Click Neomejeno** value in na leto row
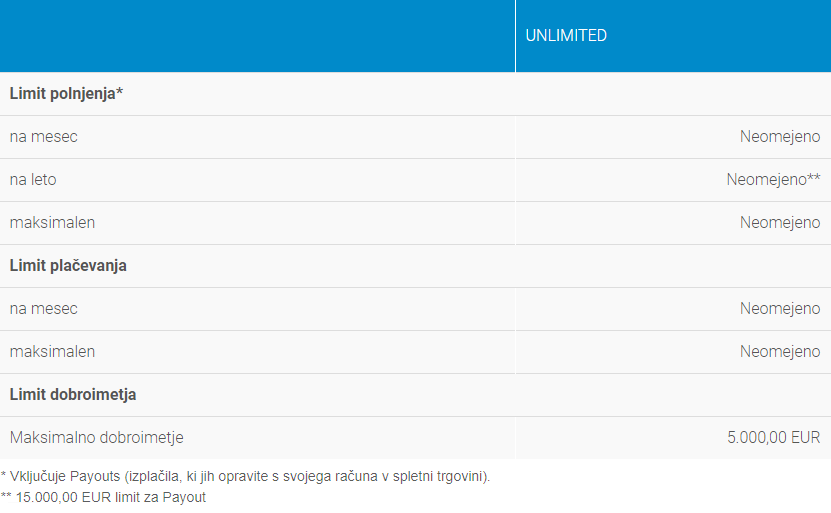831x513 pixels. [773, 180]
